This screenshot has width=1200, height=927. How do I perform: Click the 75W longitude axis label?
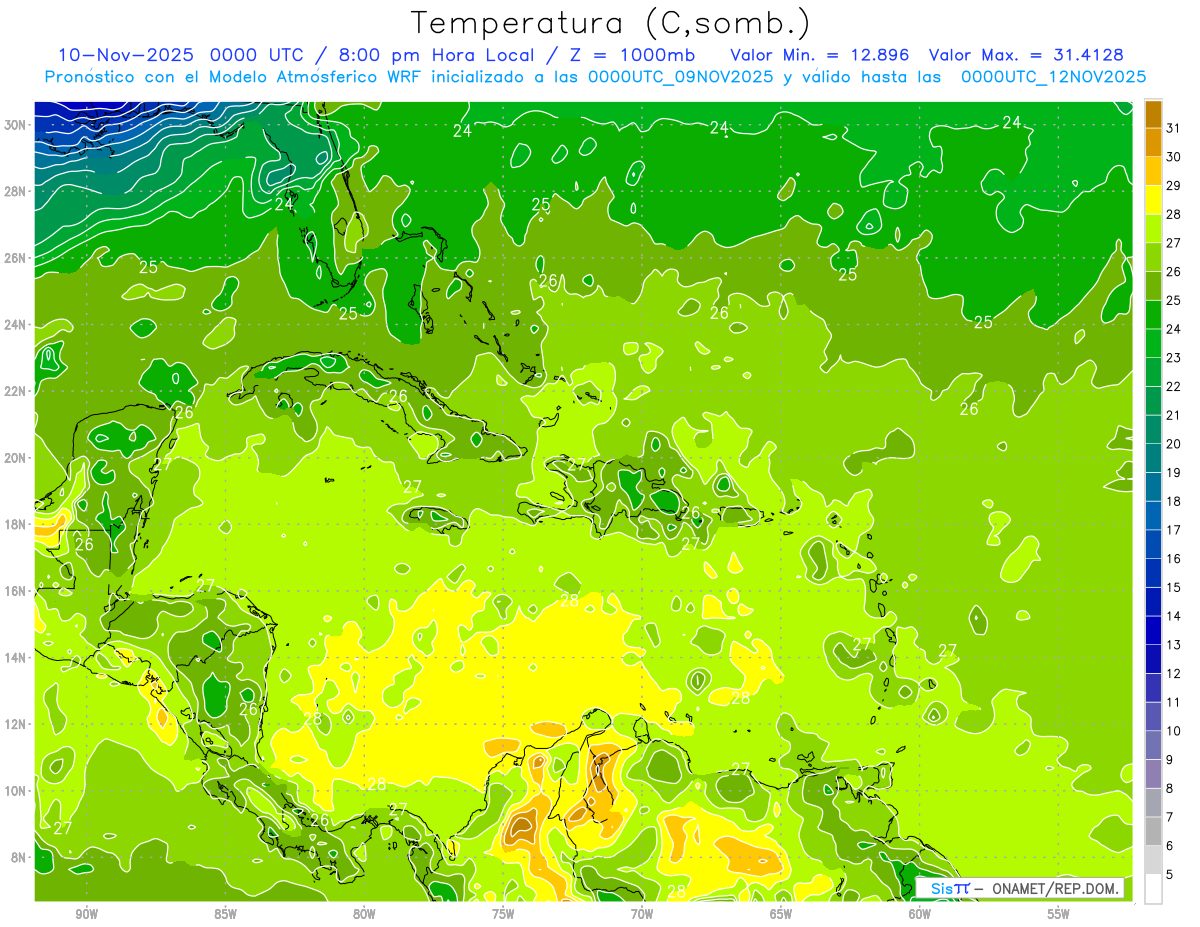(503, 915)
